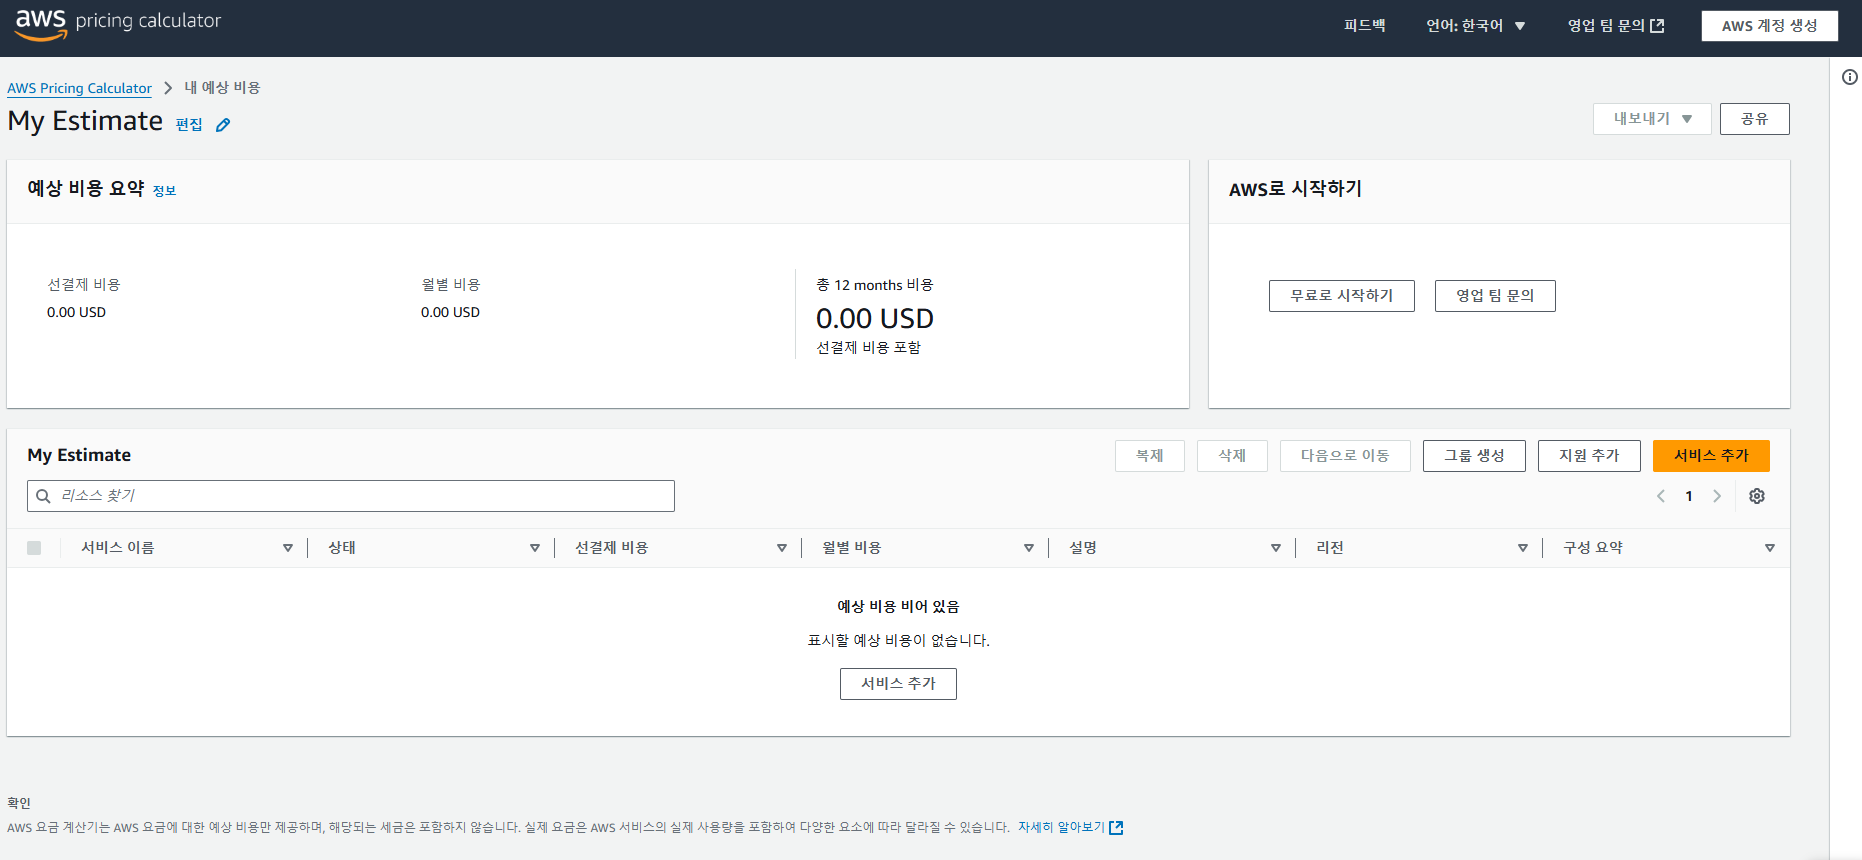Click 영업 팀 문의 in the top navigation
The width and height of the screenshot is (1862, 860).
click(x=1606, y=26)
